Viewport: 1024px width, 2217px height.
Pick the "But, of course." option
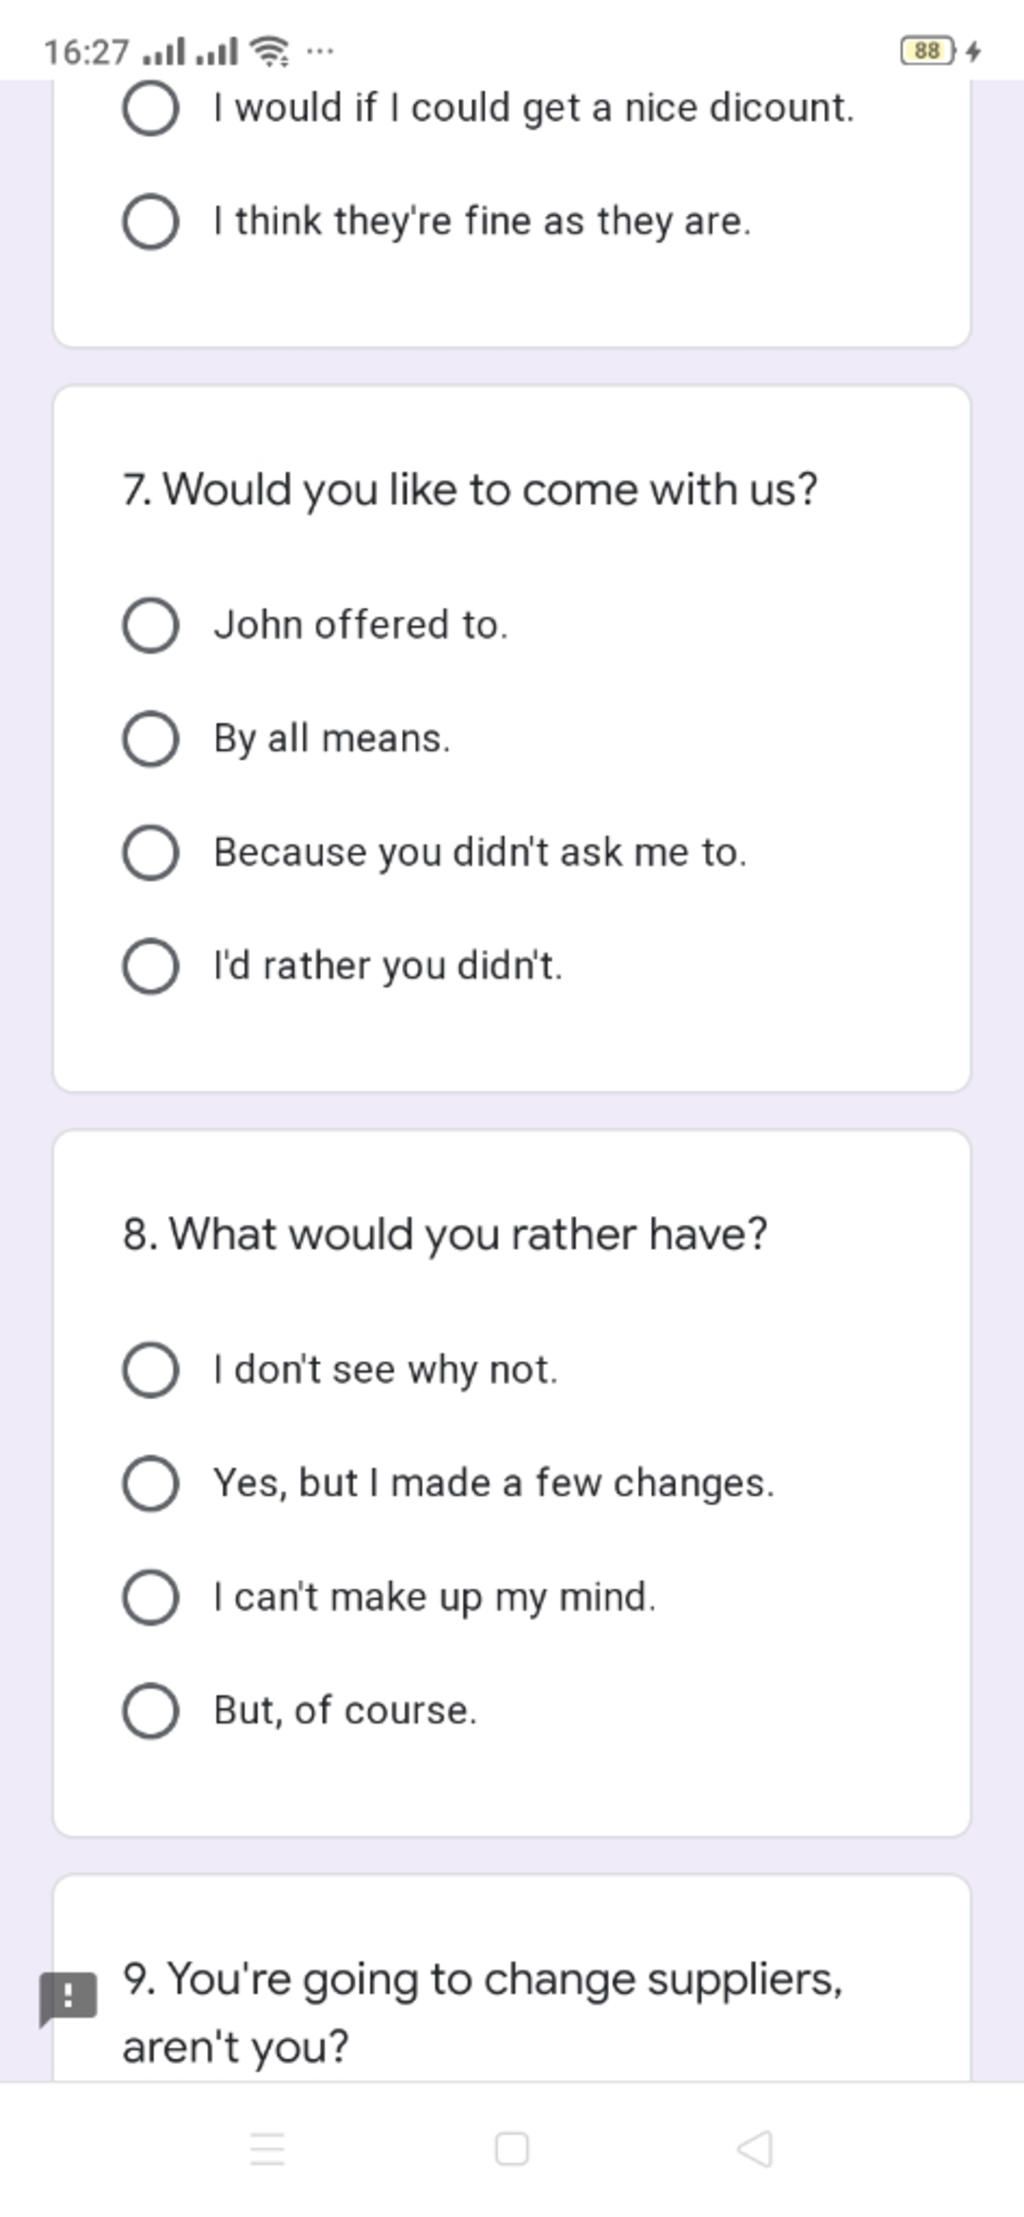click(x=300, y=1710)
